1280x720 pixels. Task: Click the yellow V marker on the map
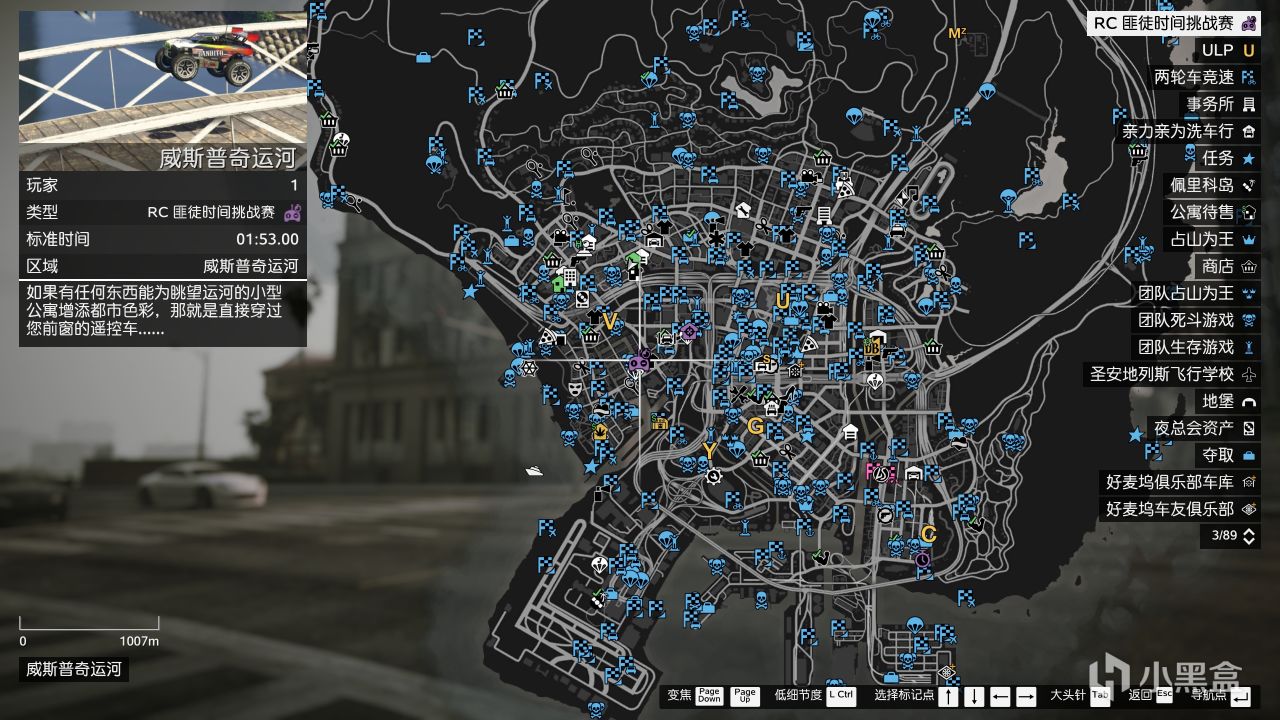(x=608, y=320)
